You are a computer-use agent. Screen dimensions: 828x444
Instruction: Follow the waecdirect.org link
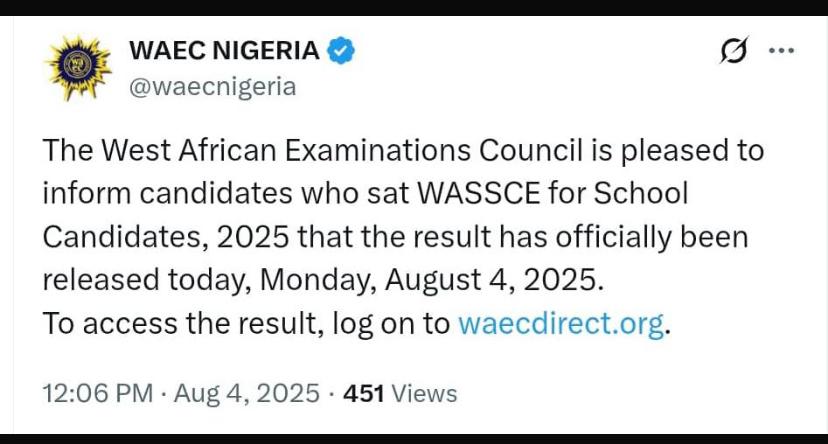[x=561, y=323]
